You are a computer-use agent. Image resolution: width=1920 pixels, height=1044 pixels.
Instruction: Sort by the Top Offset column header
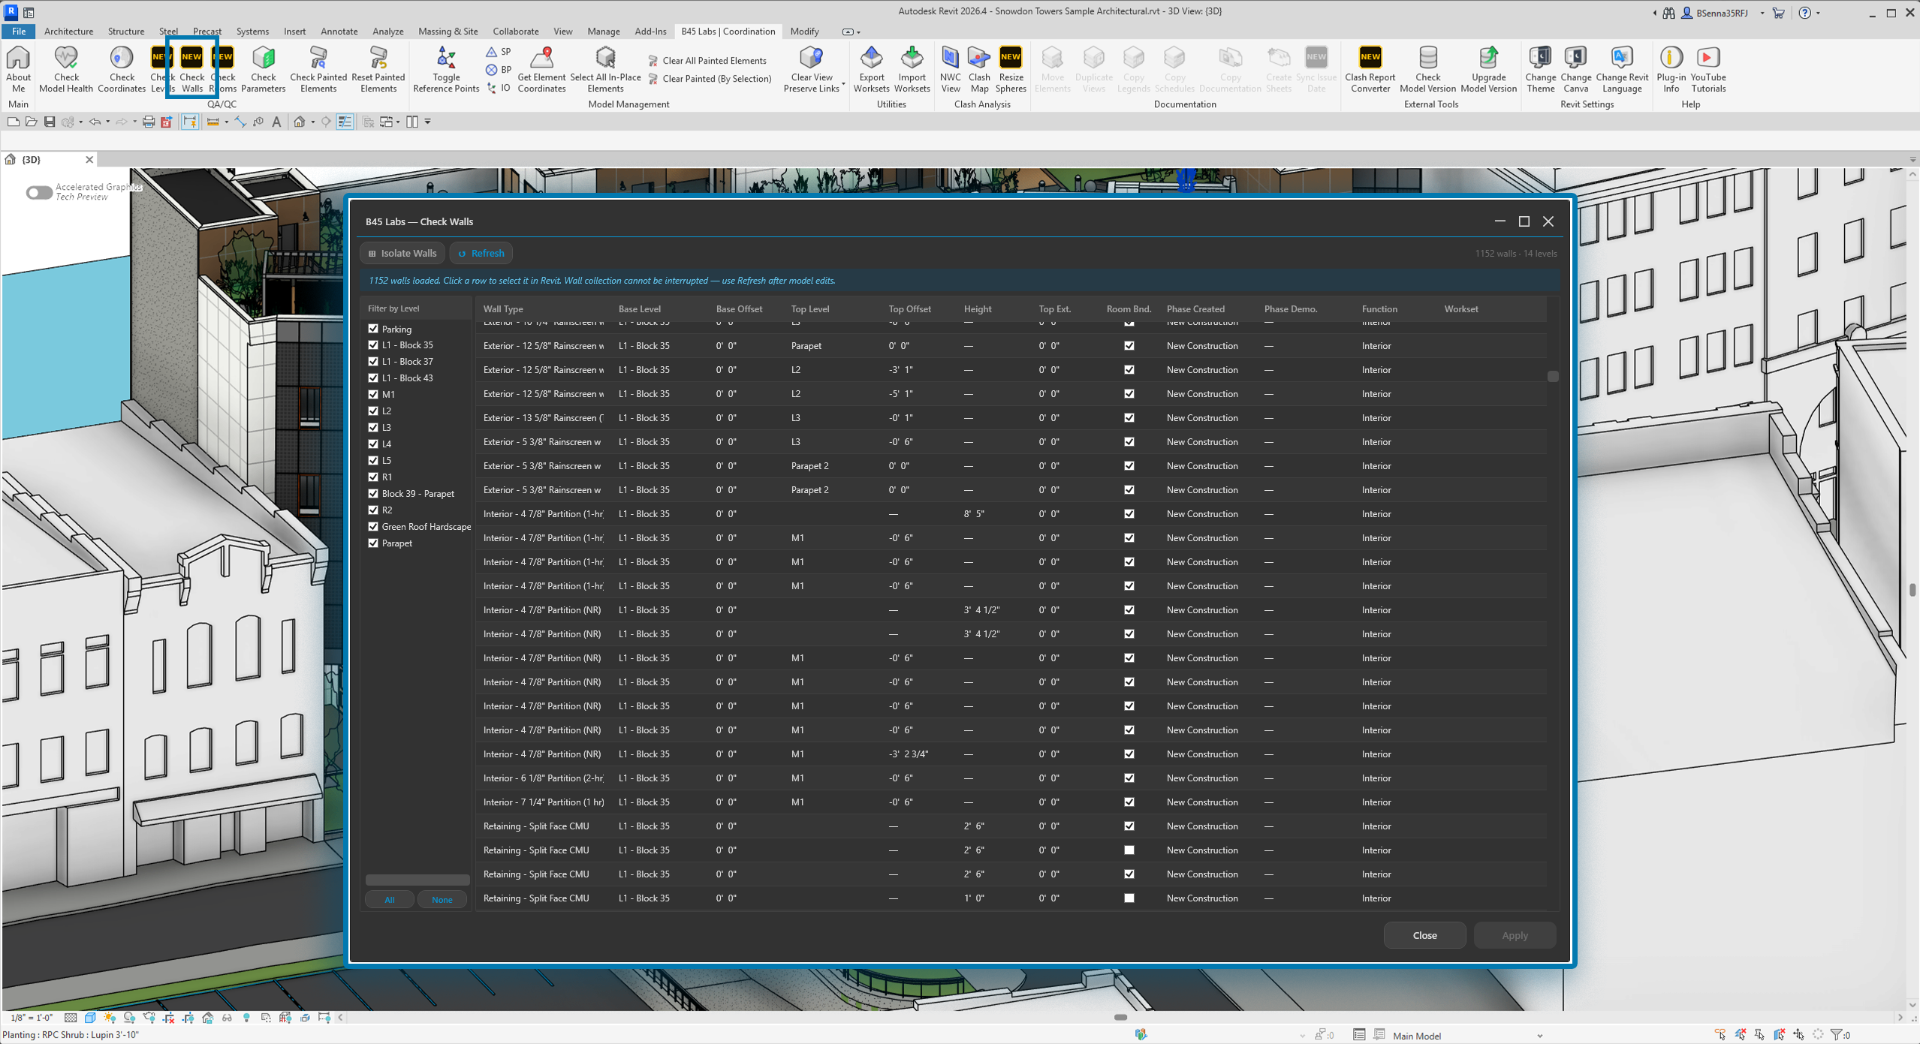[x=909, y=309]
